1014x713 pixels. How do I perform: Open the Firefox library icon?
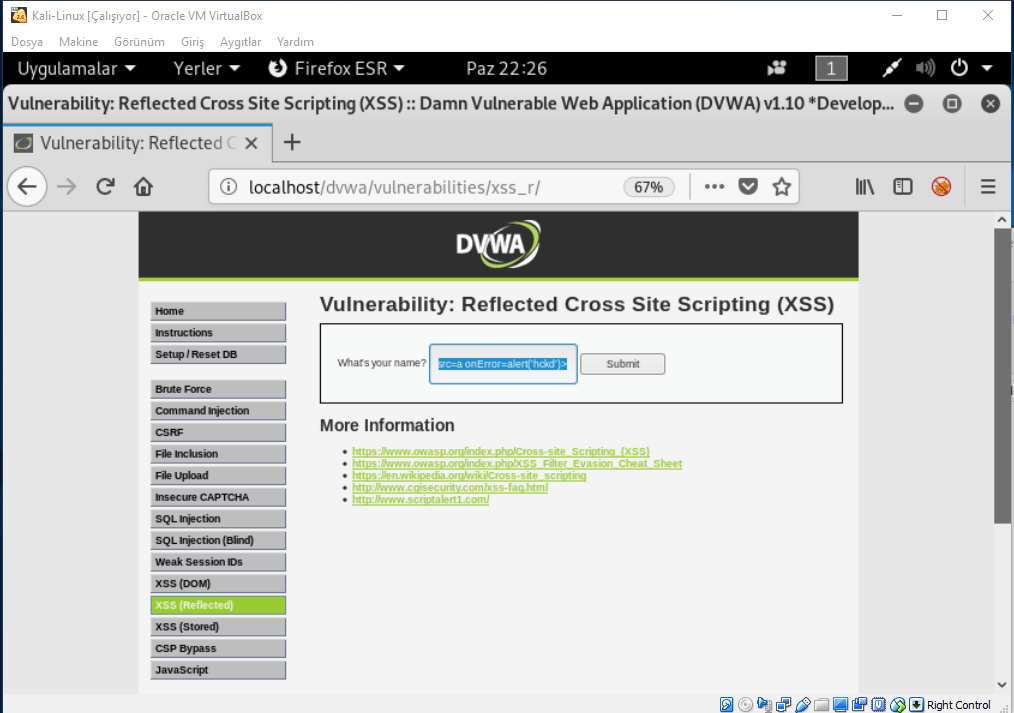[x=865, y=187]
